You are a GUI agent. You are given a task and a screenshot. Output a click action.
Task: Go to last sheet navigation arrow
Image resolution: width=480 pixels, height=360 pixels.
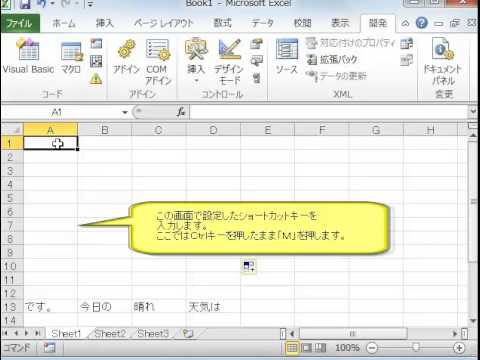pyautogui.click(x=37, y=333)
